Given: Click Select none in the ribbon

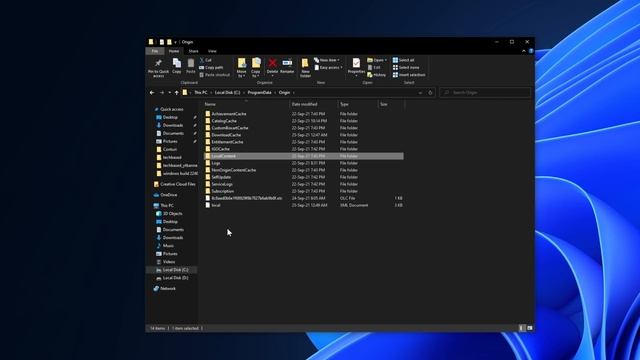Looking at the screenshot, I should 406,67.
